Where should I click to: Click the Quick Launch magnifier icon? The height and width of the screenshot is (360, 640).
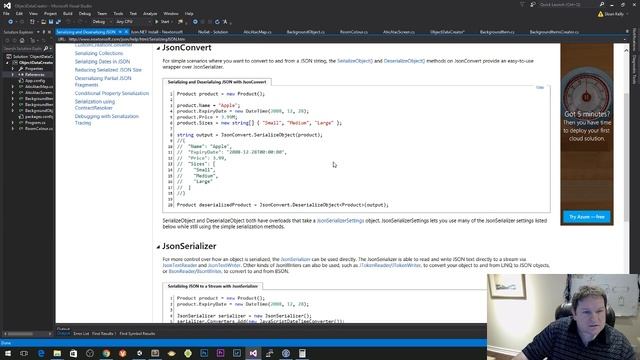(602, 4)
